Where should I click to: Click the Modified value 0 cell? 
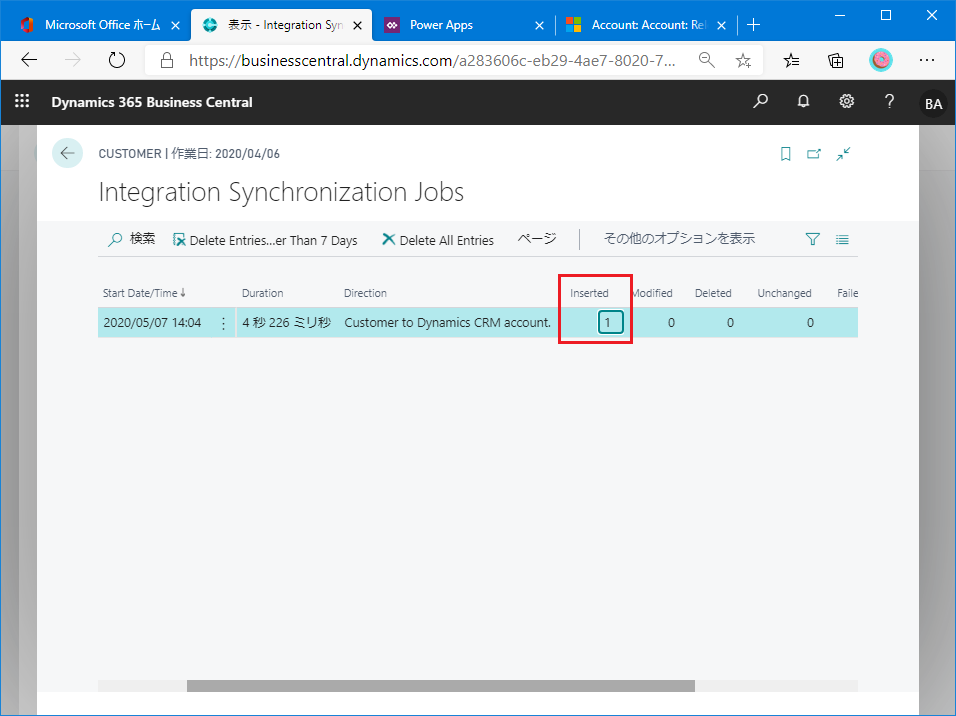click(x=671, y=323)
